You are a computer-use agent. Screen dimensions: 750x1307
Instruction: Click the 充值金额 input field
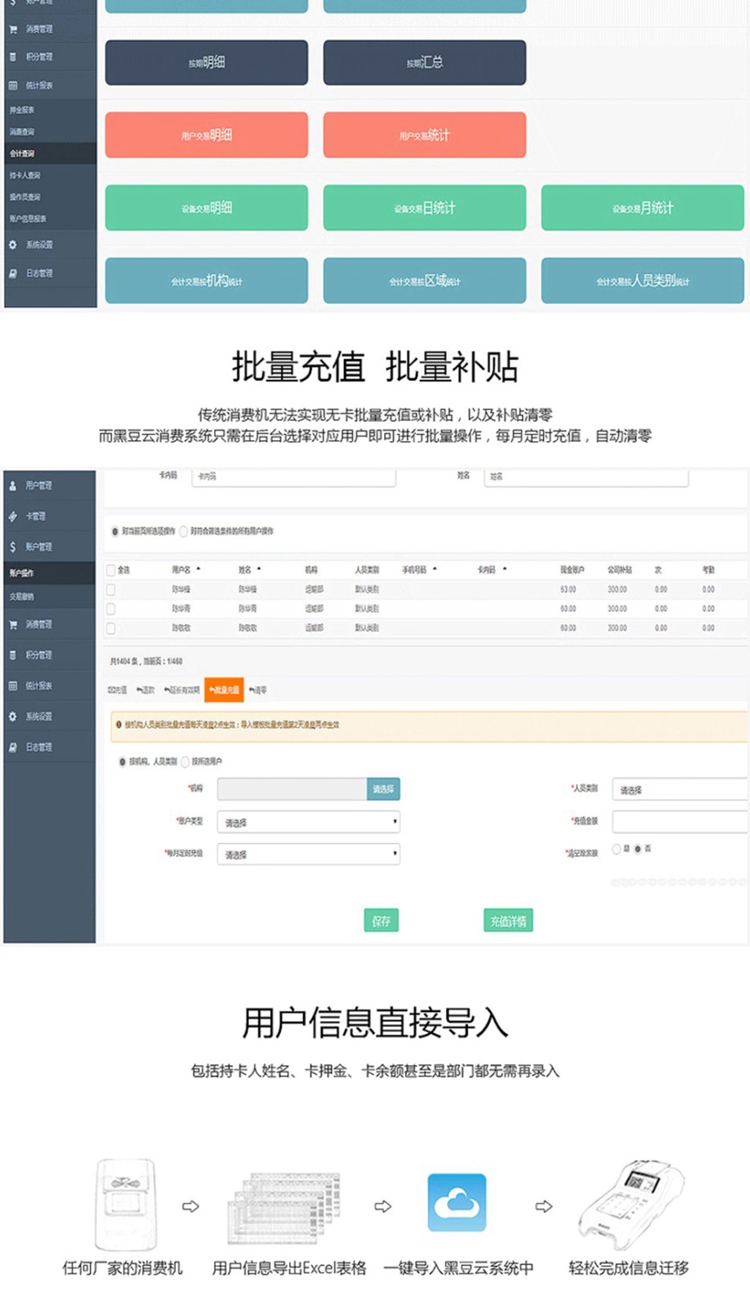click(680, 822)
